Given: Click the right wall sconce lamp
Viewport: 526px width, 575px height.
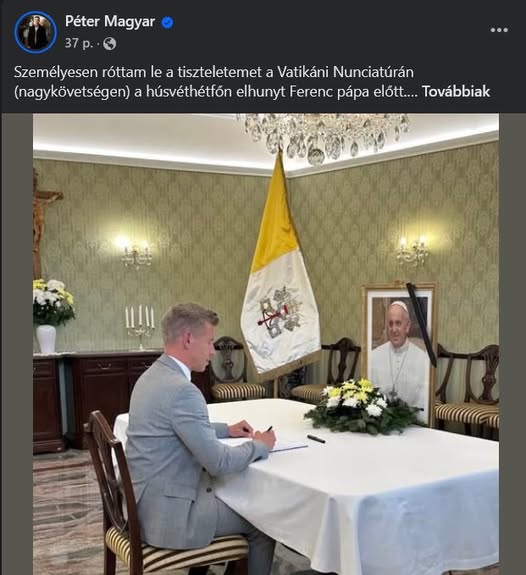Looking at the screenshot, I should coord(412,251).
